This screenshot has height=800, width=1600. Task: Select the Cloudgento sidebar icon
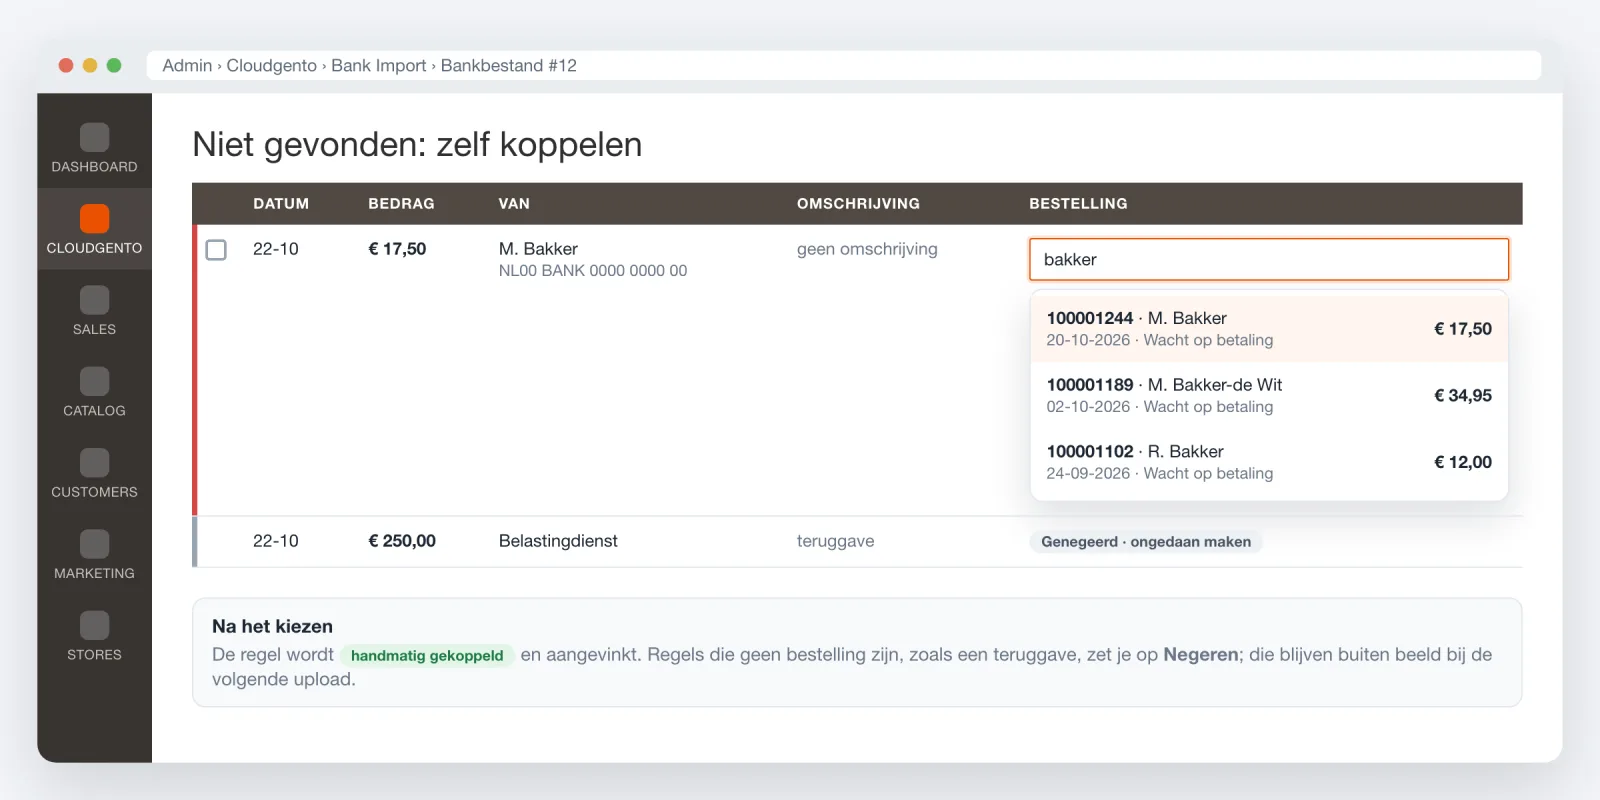tap(94, 218)
